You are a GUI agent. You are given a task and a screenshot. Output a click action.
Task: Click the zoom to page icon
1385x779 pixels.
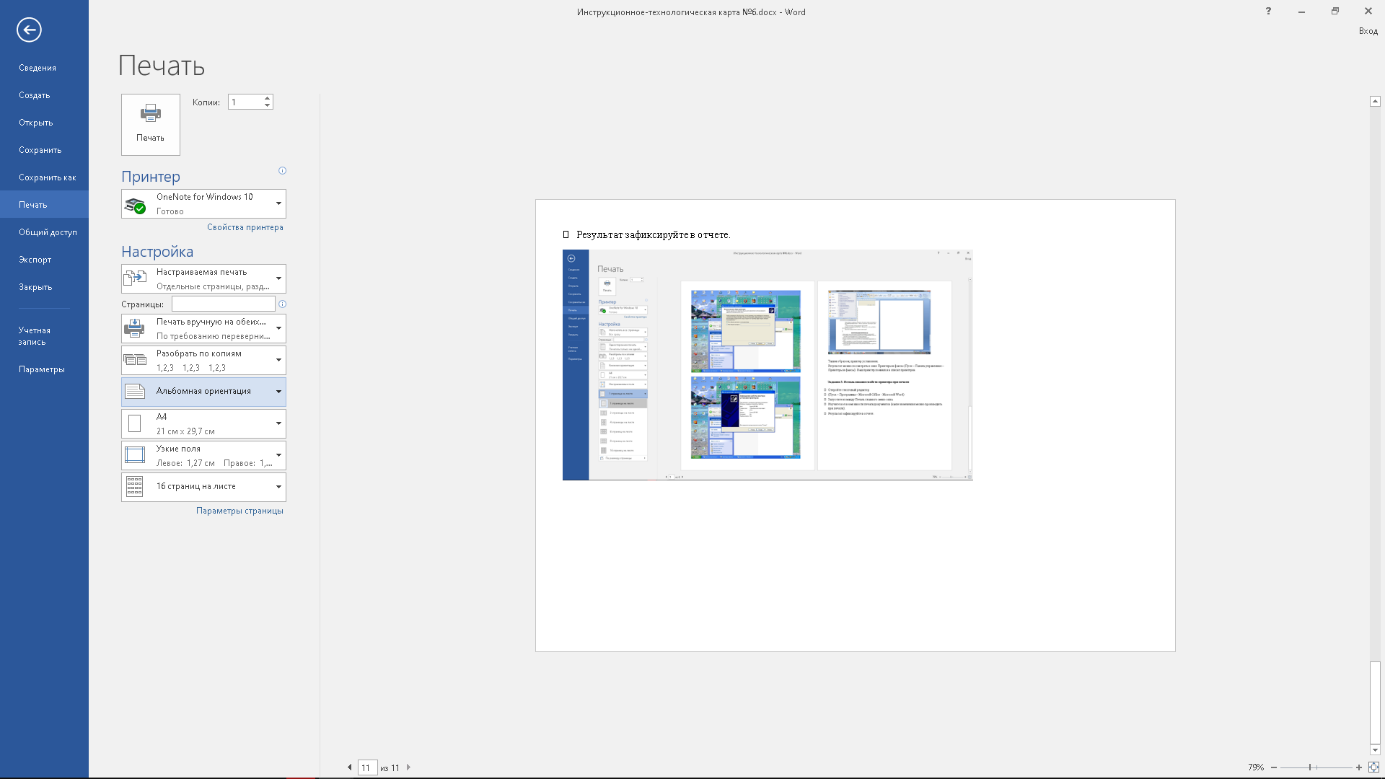1373,767
